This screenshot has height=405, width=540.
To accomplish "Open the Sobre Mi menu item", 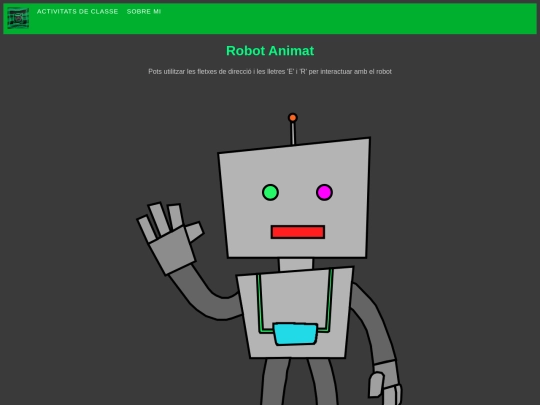I will tap(144, 11).
